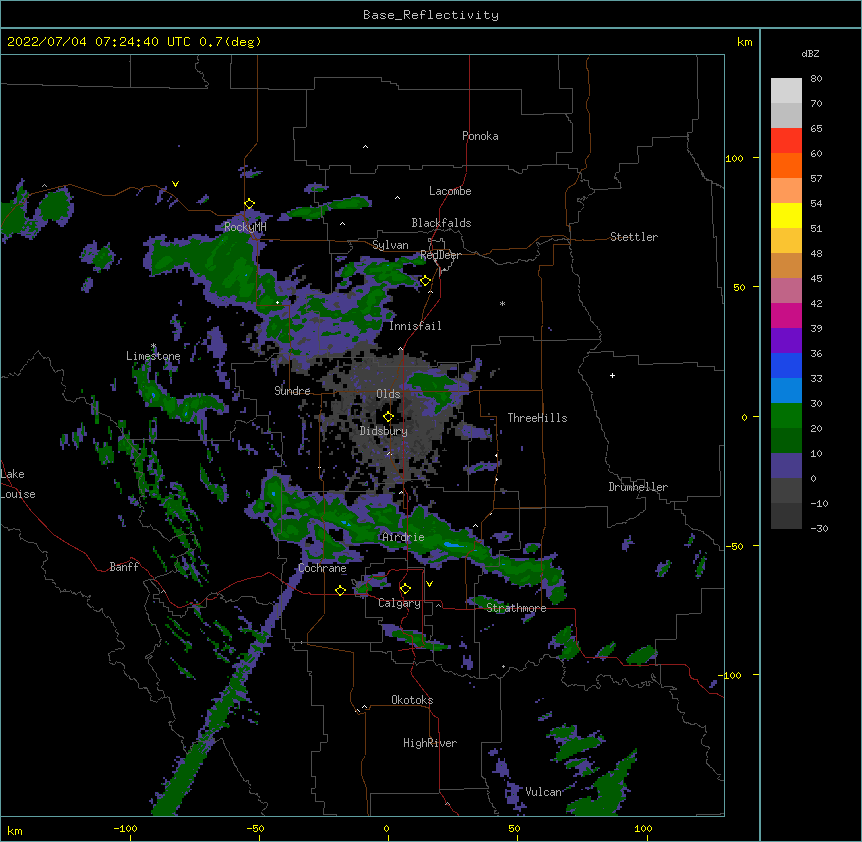Click the Blackfalds city label
The width and height of the screenshot is (862, 842).
point(441,223)
